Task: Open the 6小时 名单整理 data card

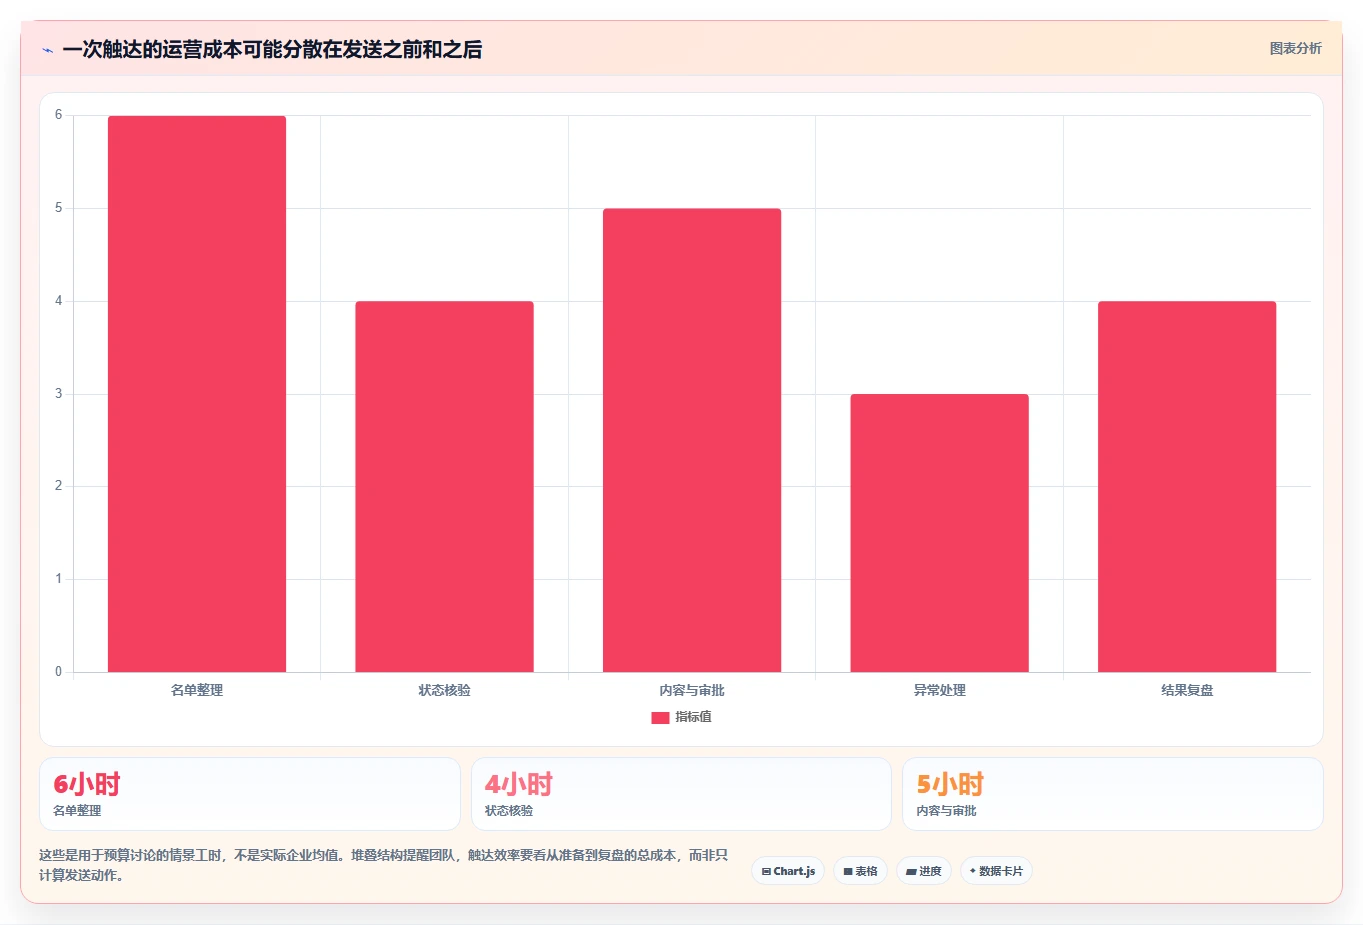Action: click(x=250, y=794)
